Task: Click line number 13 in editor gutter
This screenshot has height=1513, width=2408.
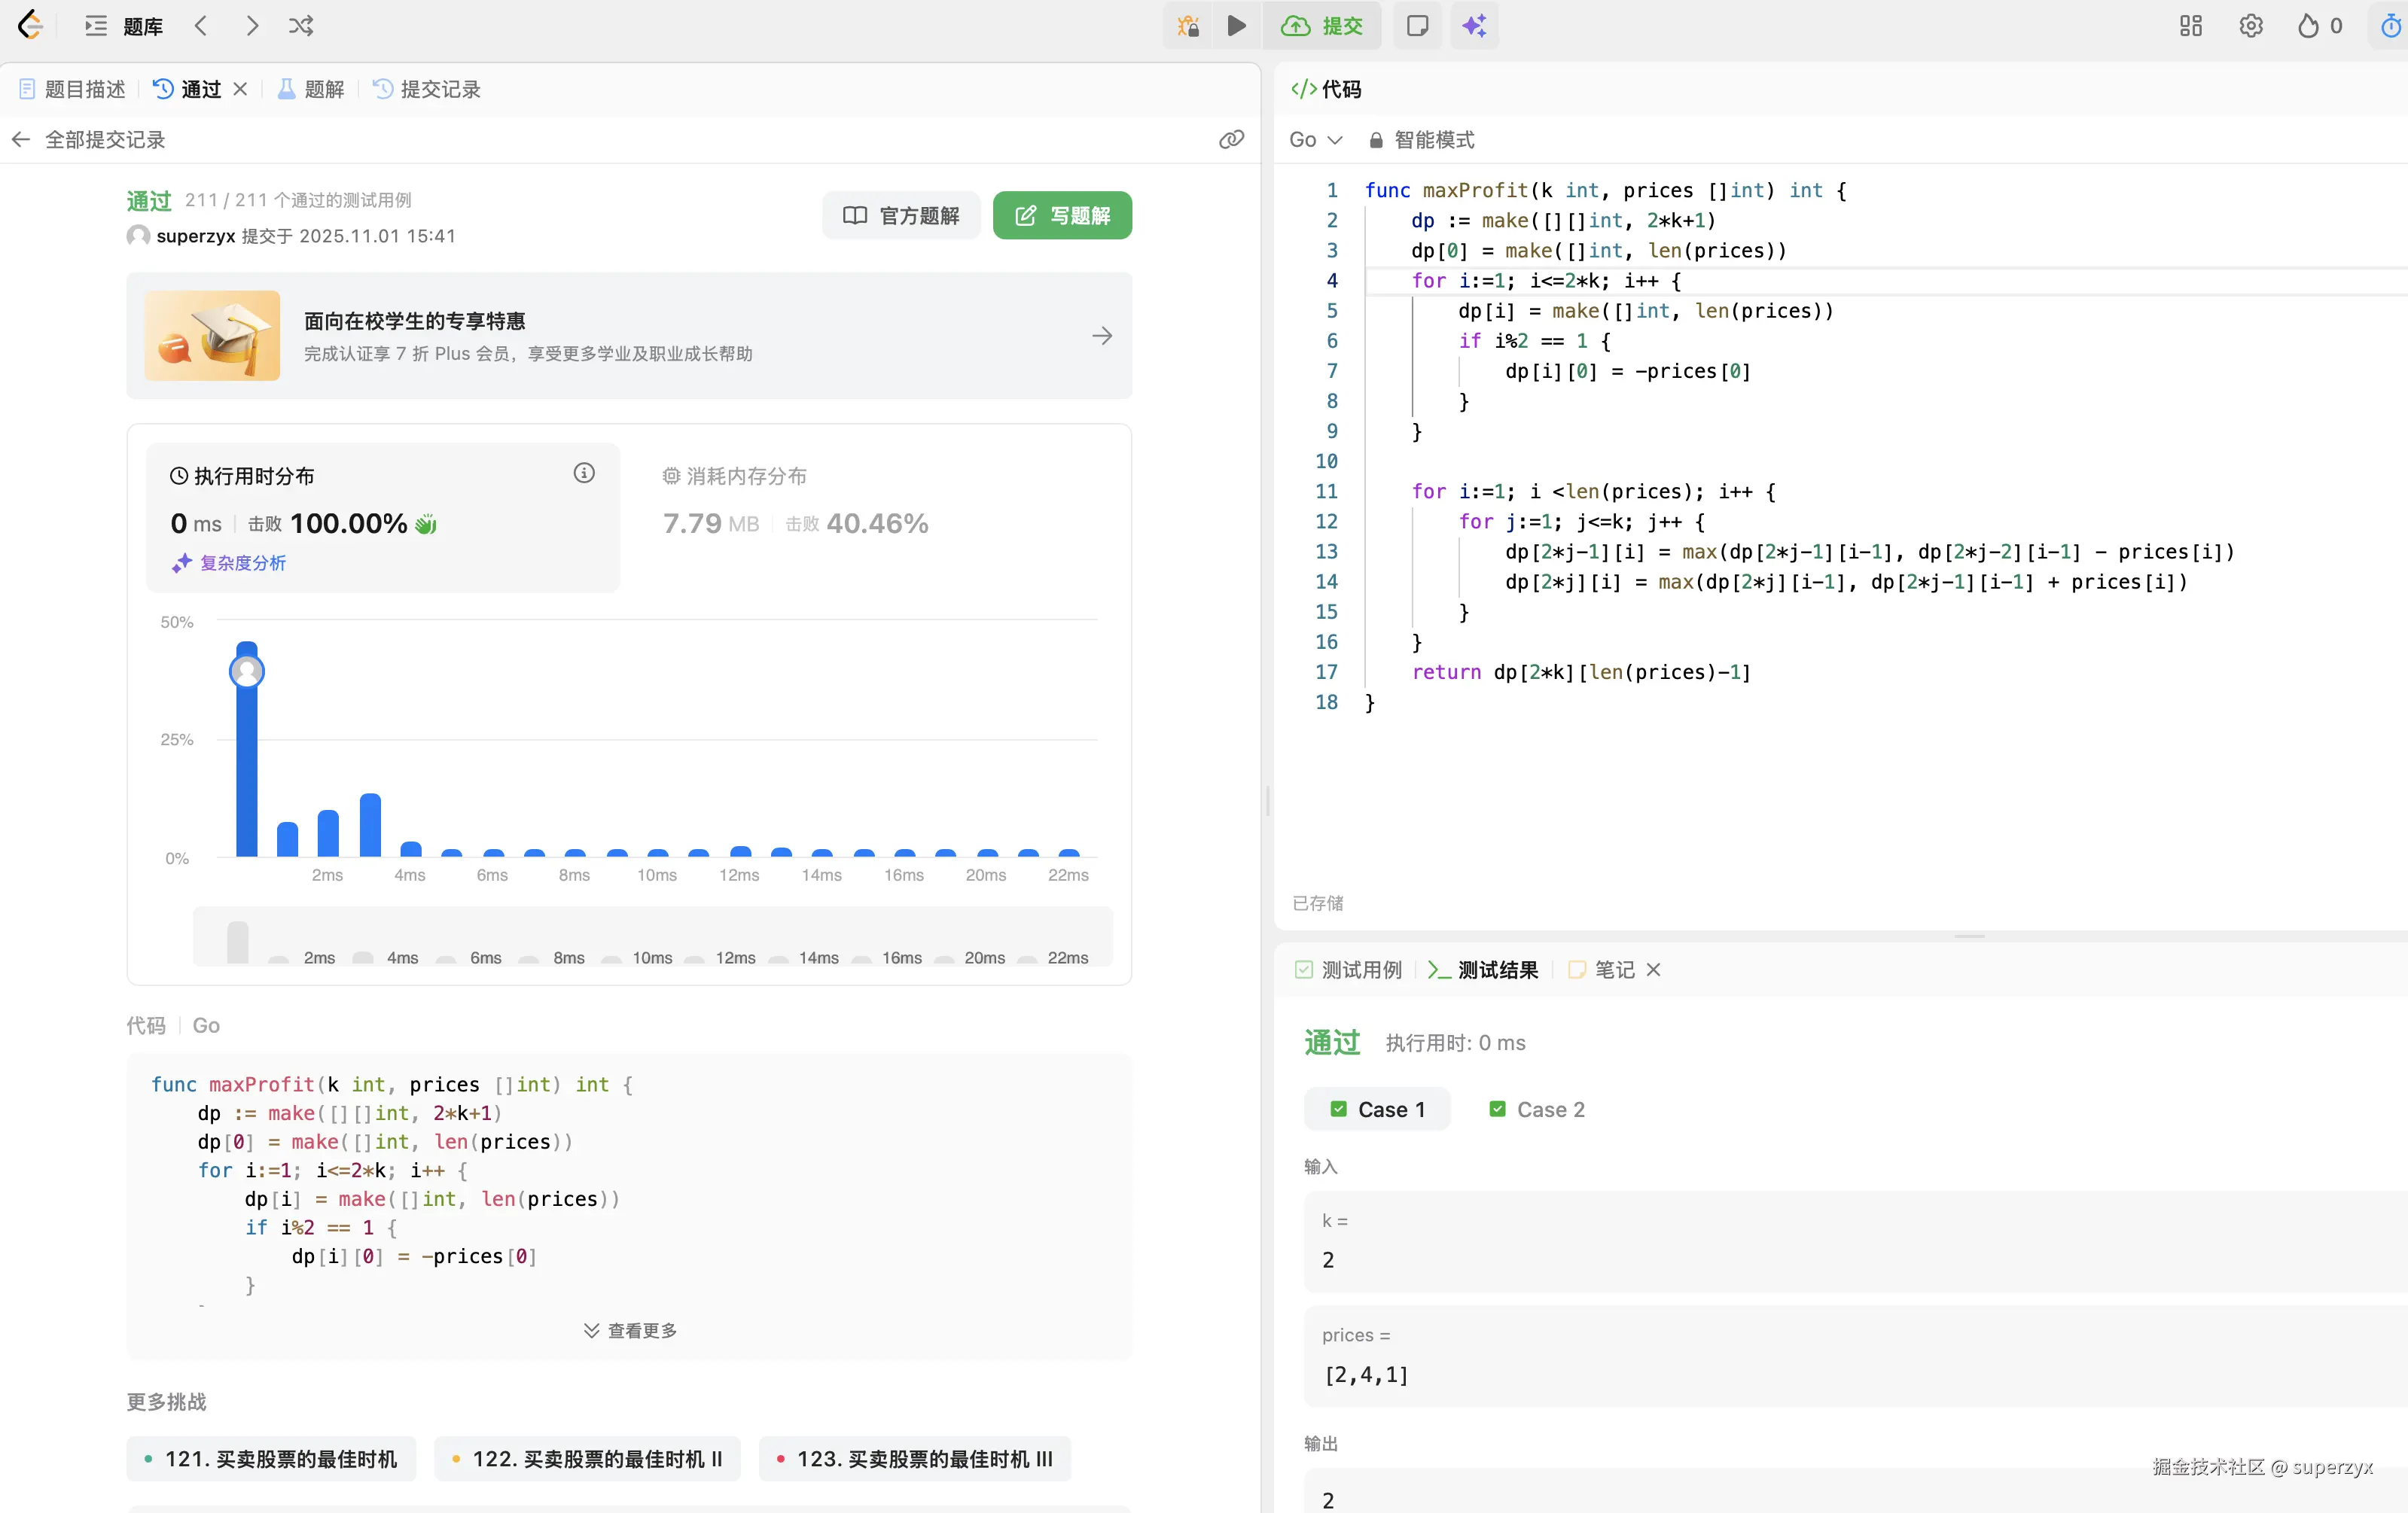Action: point(1326,552)
